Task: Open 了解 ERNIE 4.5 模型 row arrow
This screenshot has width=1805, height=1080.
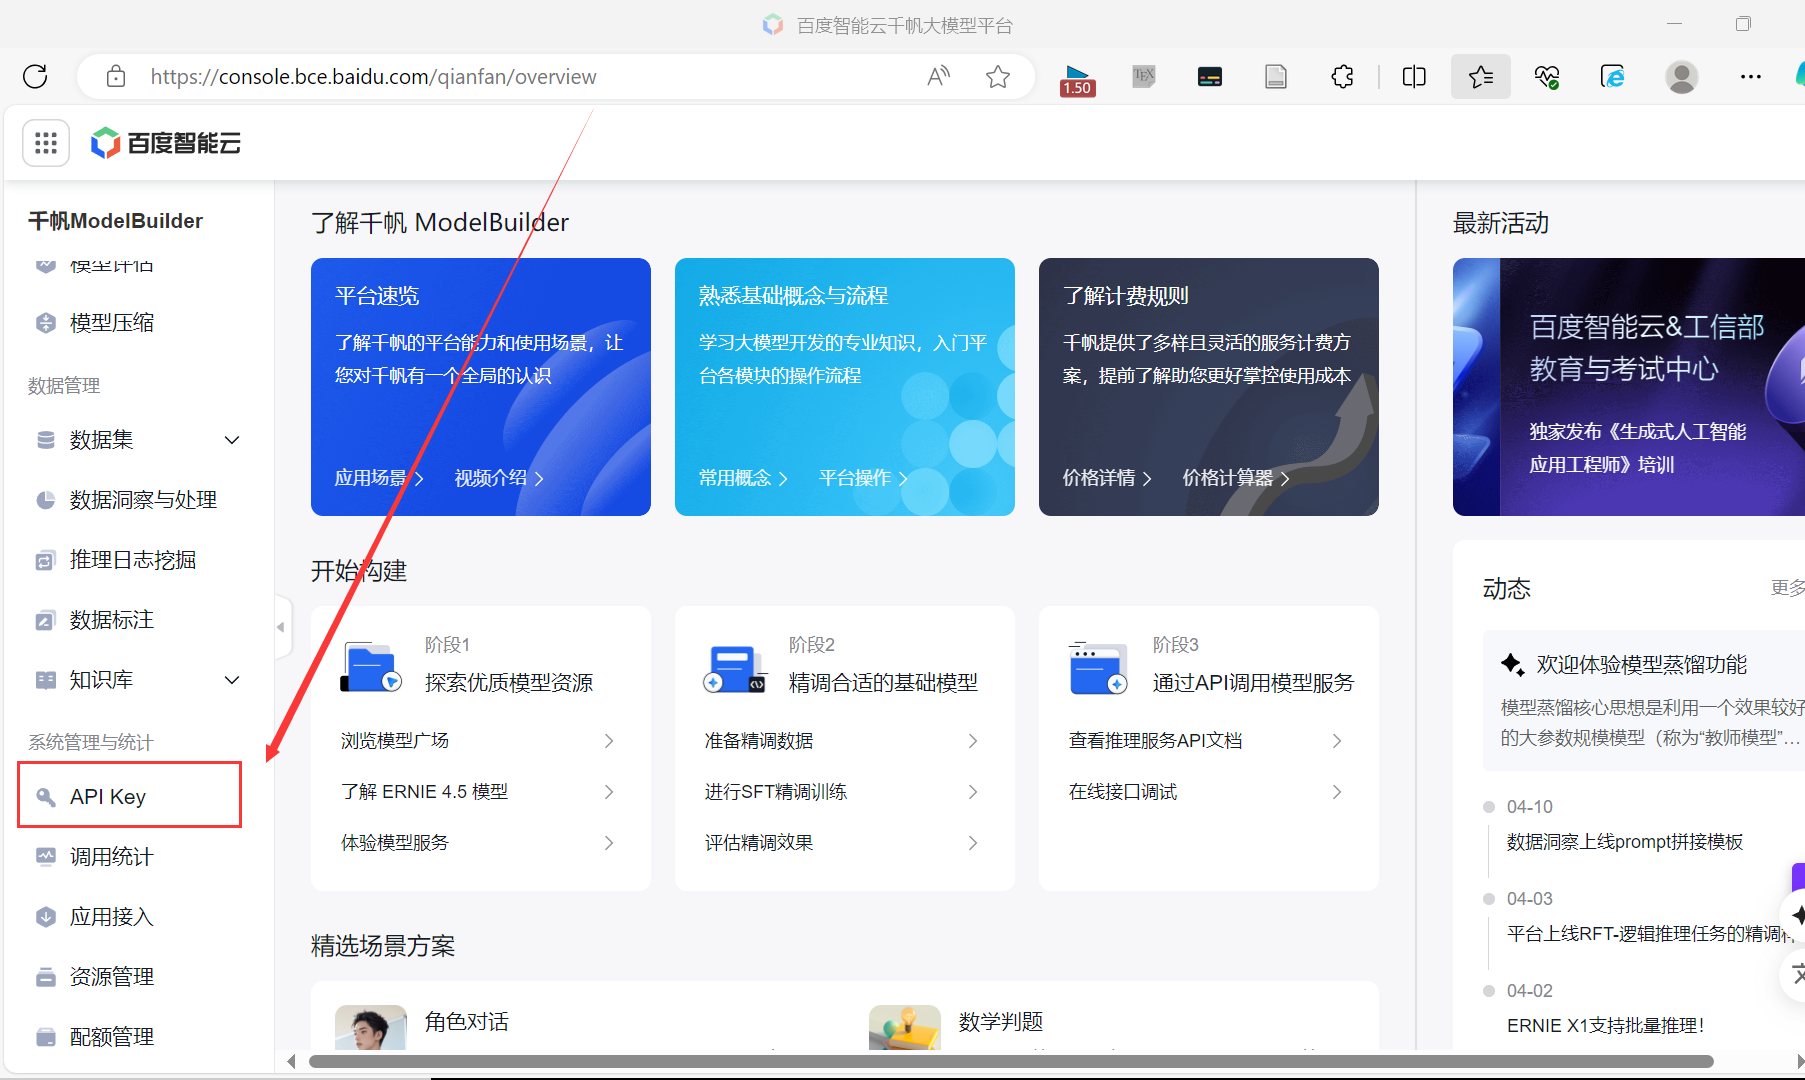Action: pyautogui.click(x=609, y=792)
